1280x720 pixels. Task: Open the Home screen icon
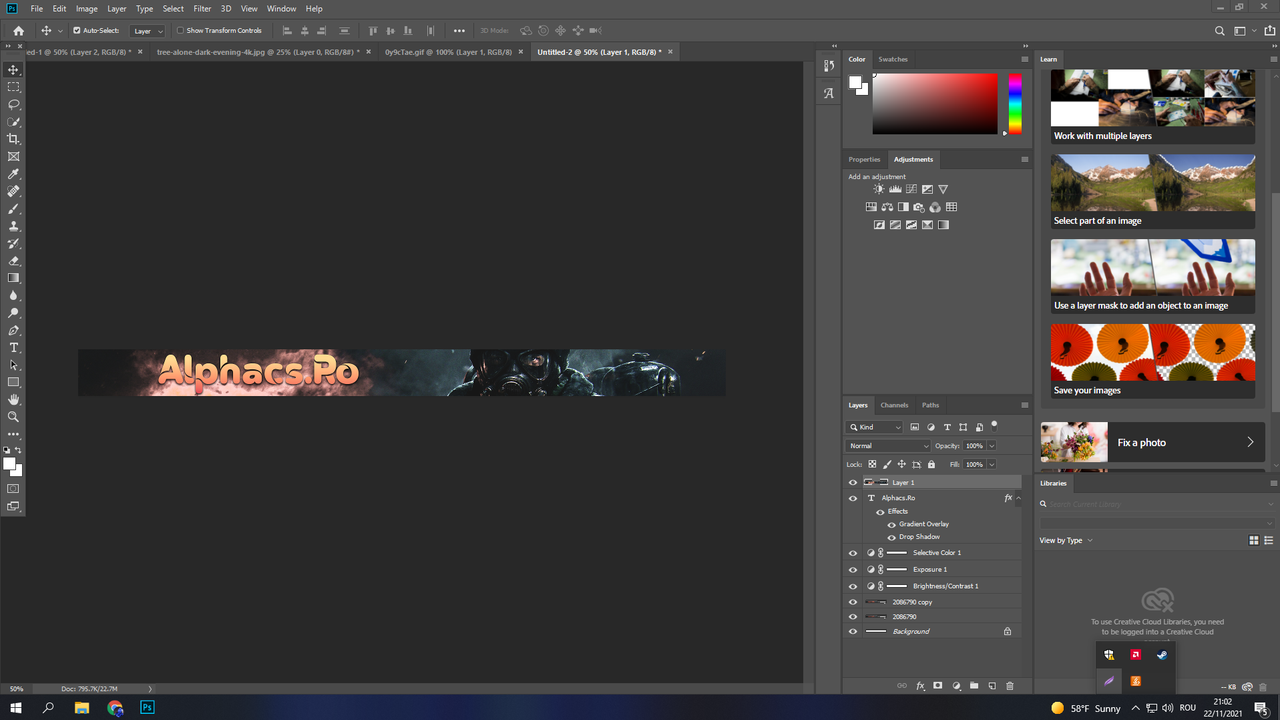pyautogui.click(x=18, y=31)
